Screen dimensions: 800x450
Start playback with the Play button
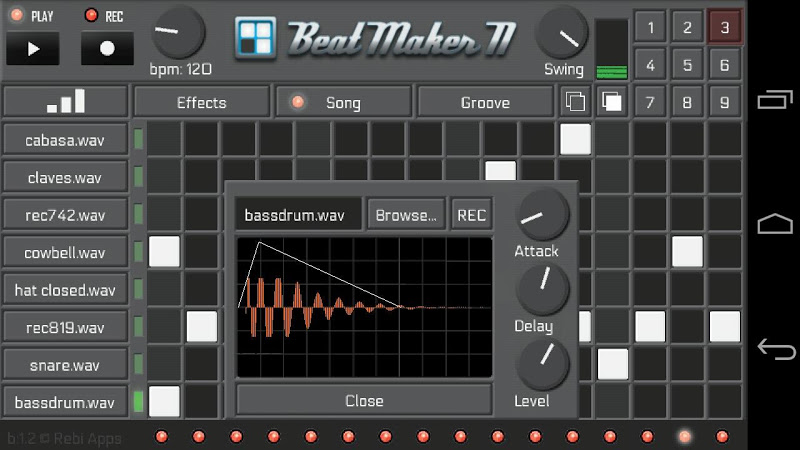(33, 48)
